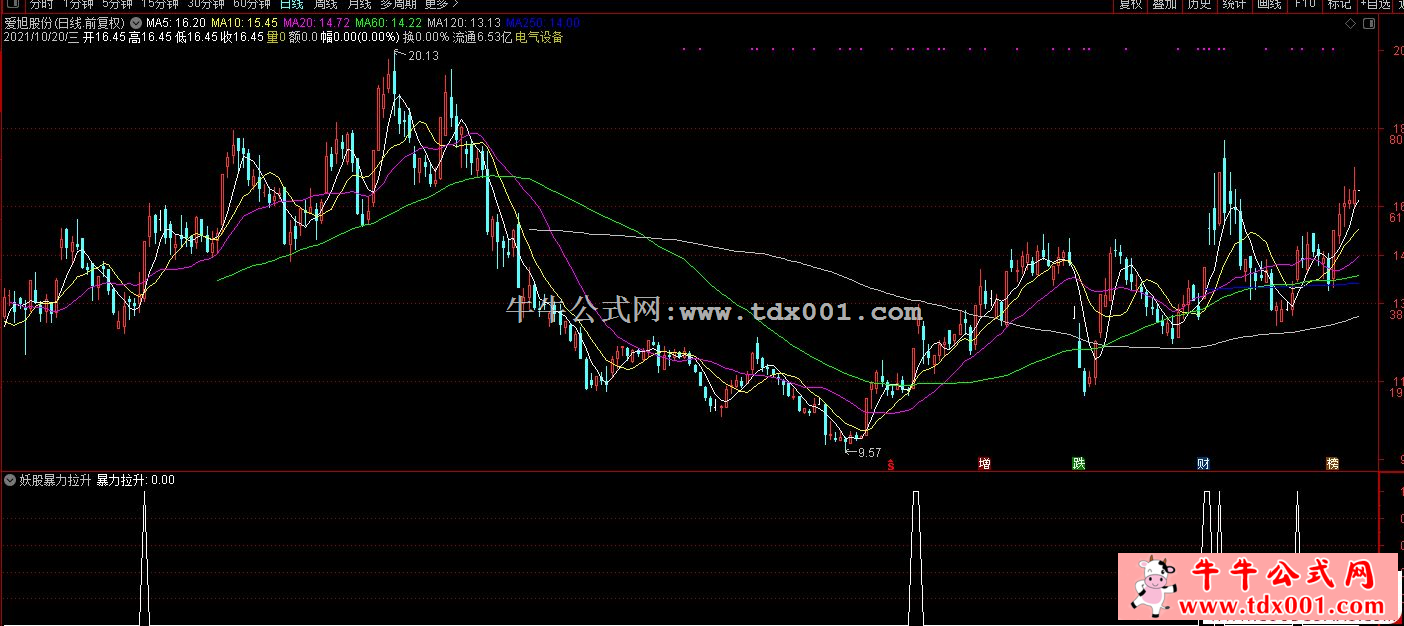Click the blue 财 event marker icon
The image size is (1404, 626).
(1204, 464)
